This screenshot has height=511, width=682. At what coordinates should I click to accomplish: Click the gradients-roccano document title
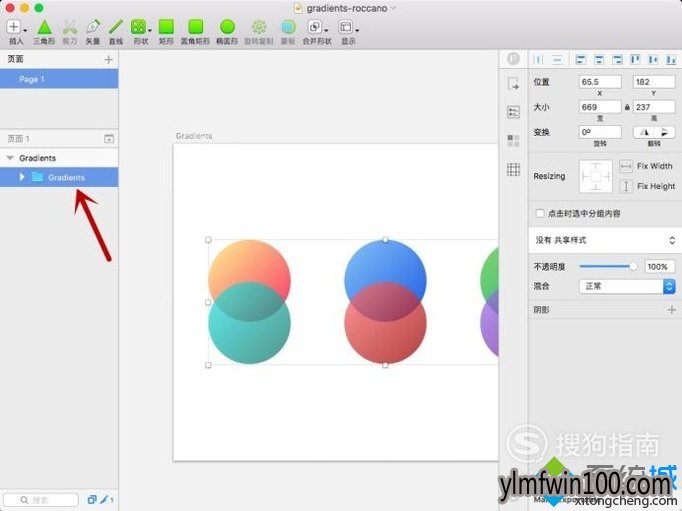(347, 8)
